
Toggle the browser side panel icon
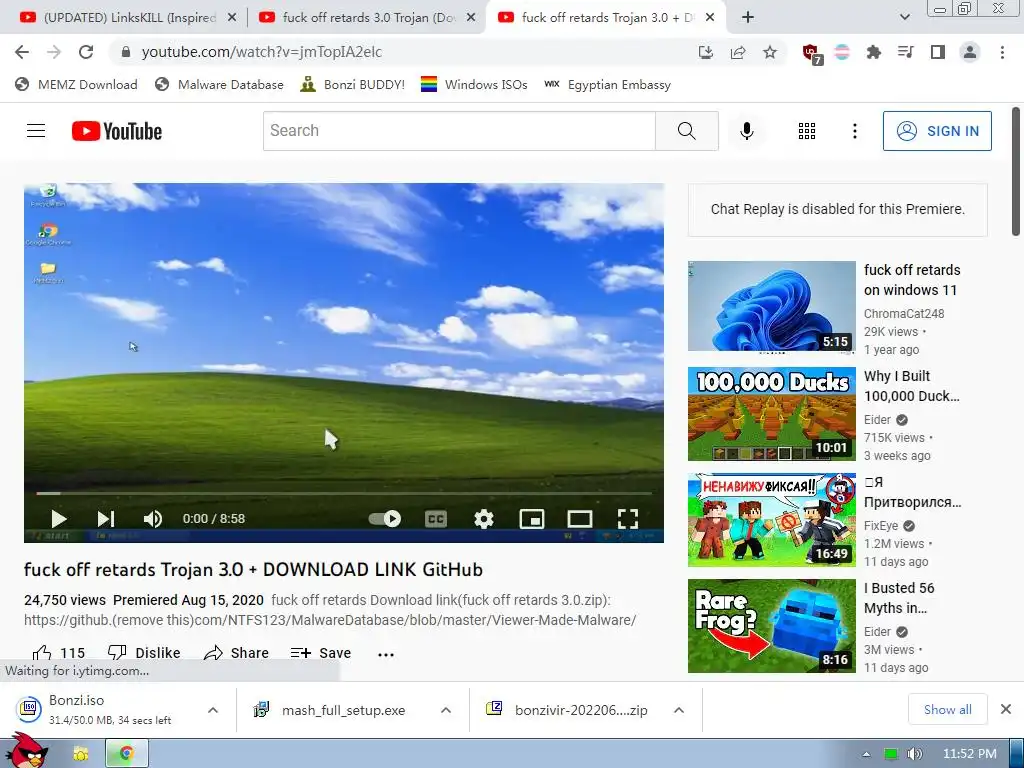coord(938,52)
